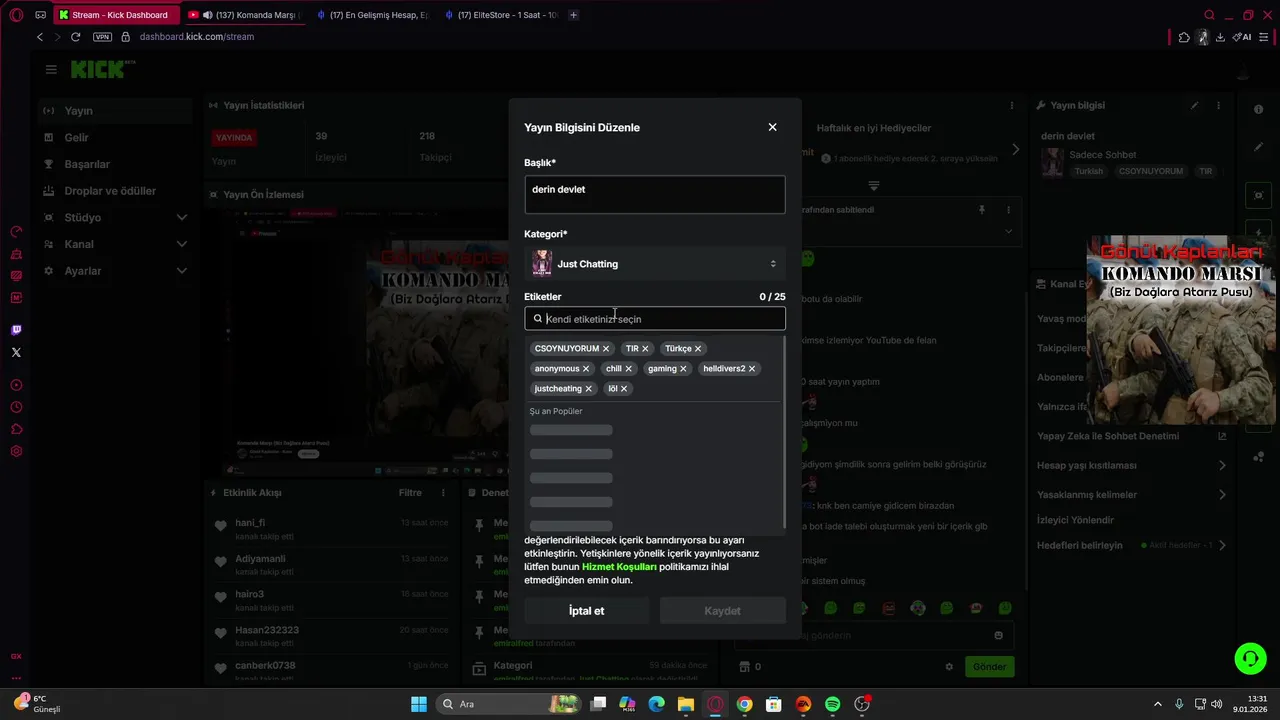Viewport: 1280px width, 720px height.
Task: Expand the Kanal sidebar section
Action: tap(182, 244)
